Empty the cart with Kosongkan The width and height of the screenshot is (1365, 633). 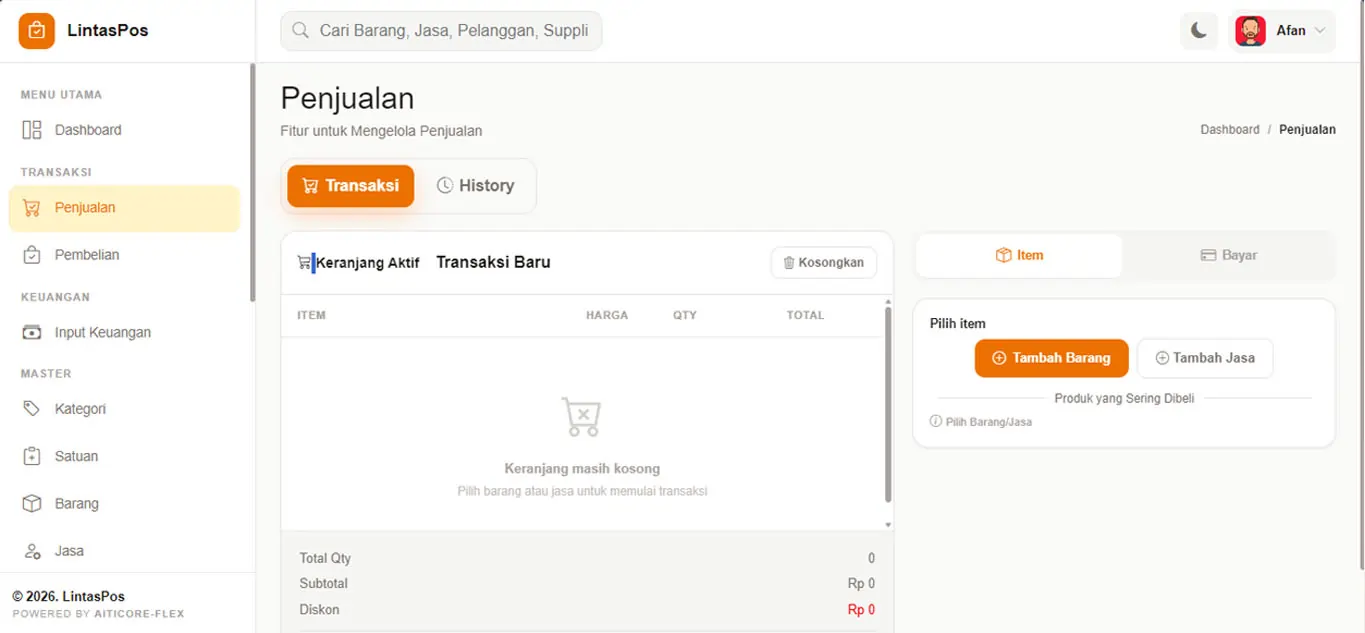[823, 262]
